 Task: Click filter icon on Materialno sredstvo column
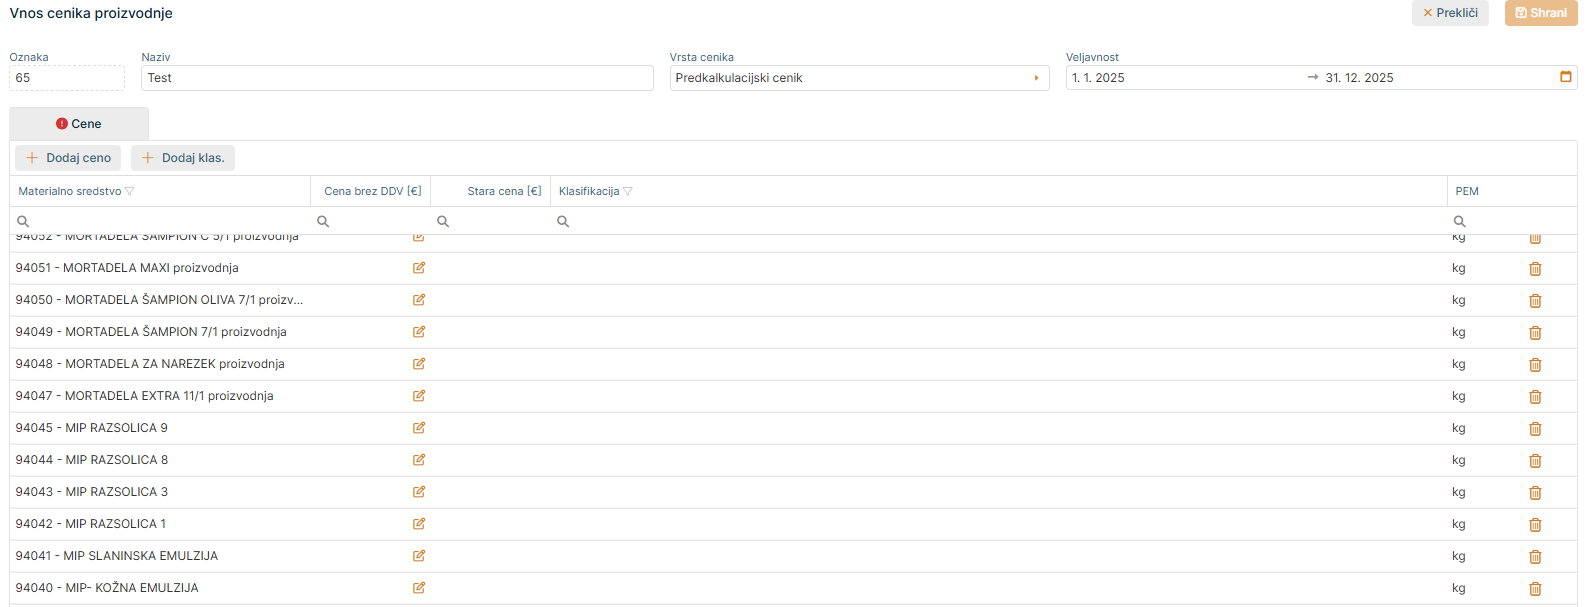pos(130,192)
